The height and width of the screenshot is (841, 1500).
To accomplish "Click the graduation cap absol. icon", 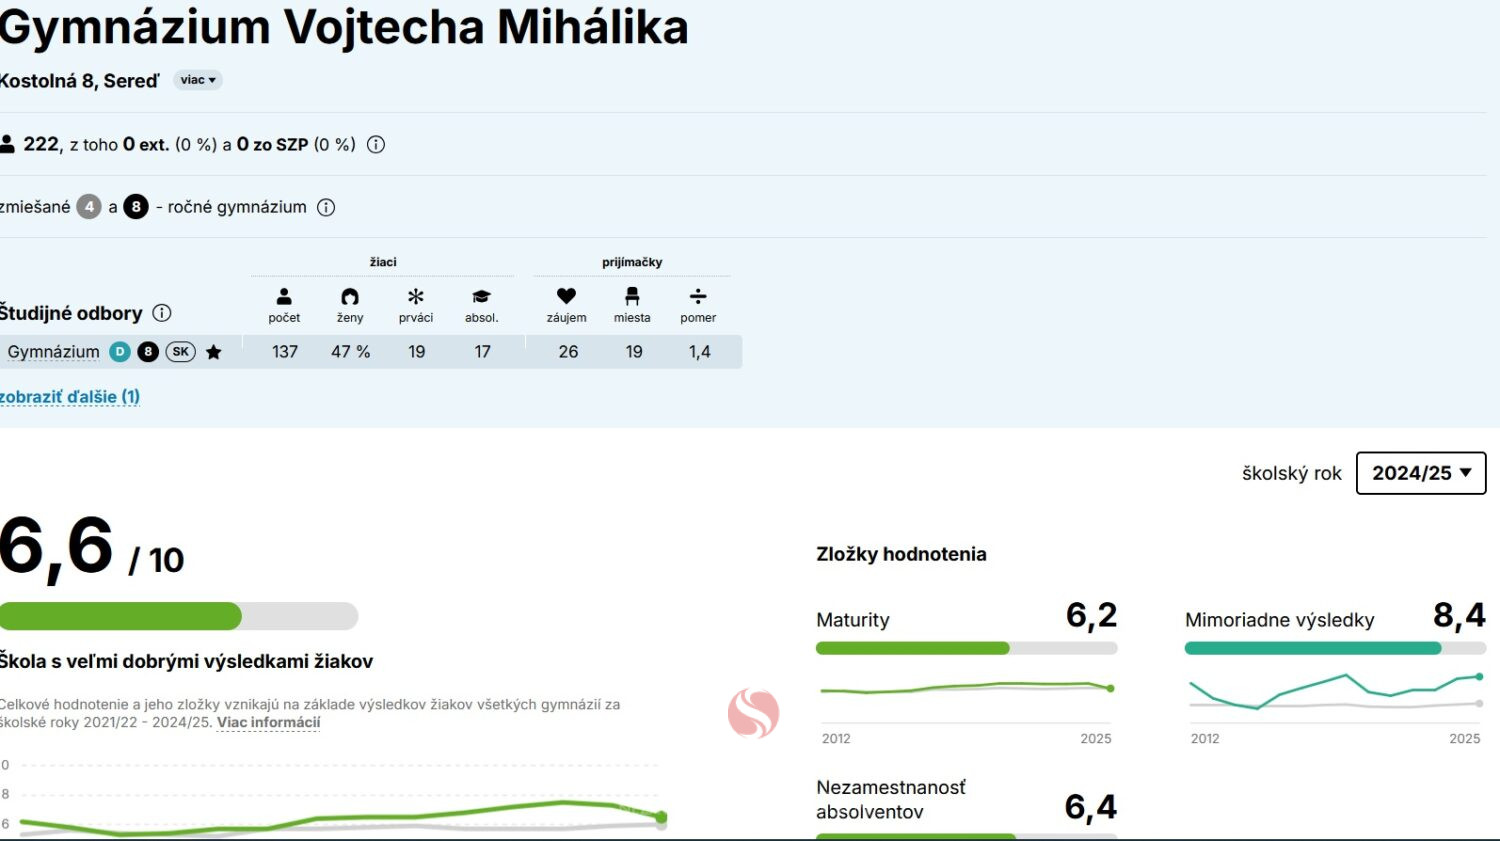I will pos(481,296).
